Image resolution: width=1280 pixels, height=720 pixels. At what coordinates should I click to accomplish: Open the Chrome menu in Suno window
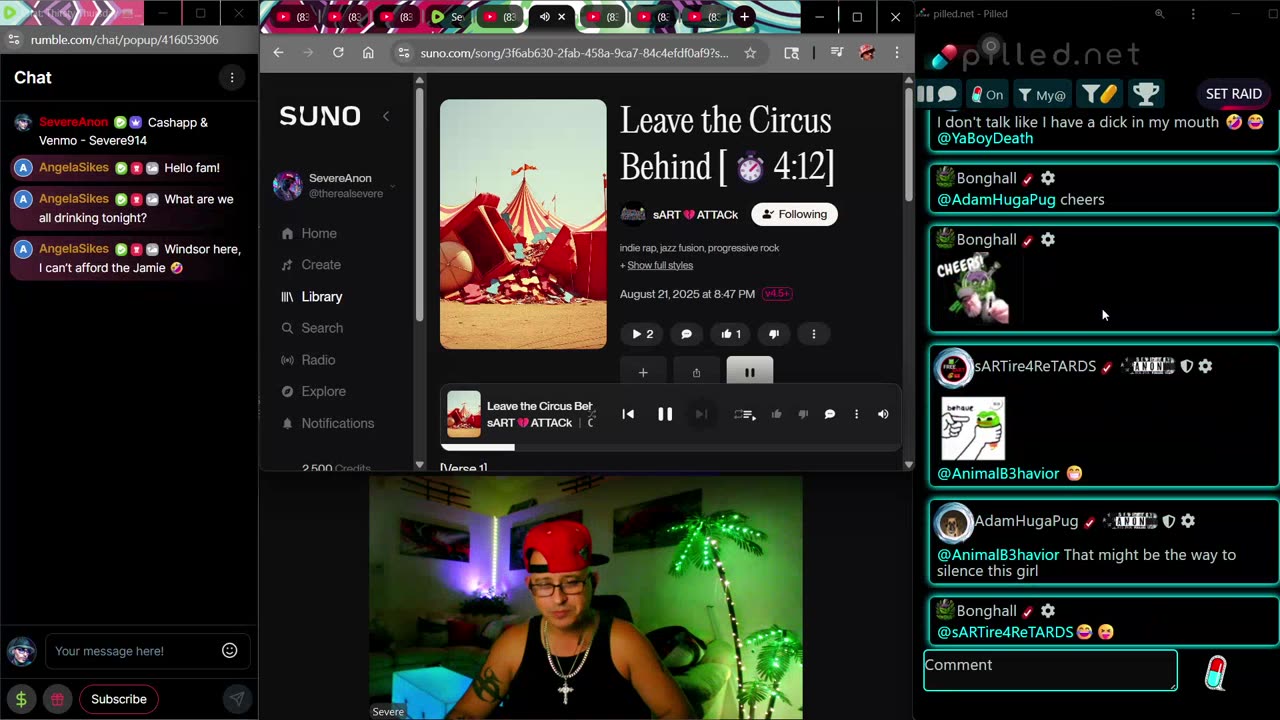click(897, 53)
